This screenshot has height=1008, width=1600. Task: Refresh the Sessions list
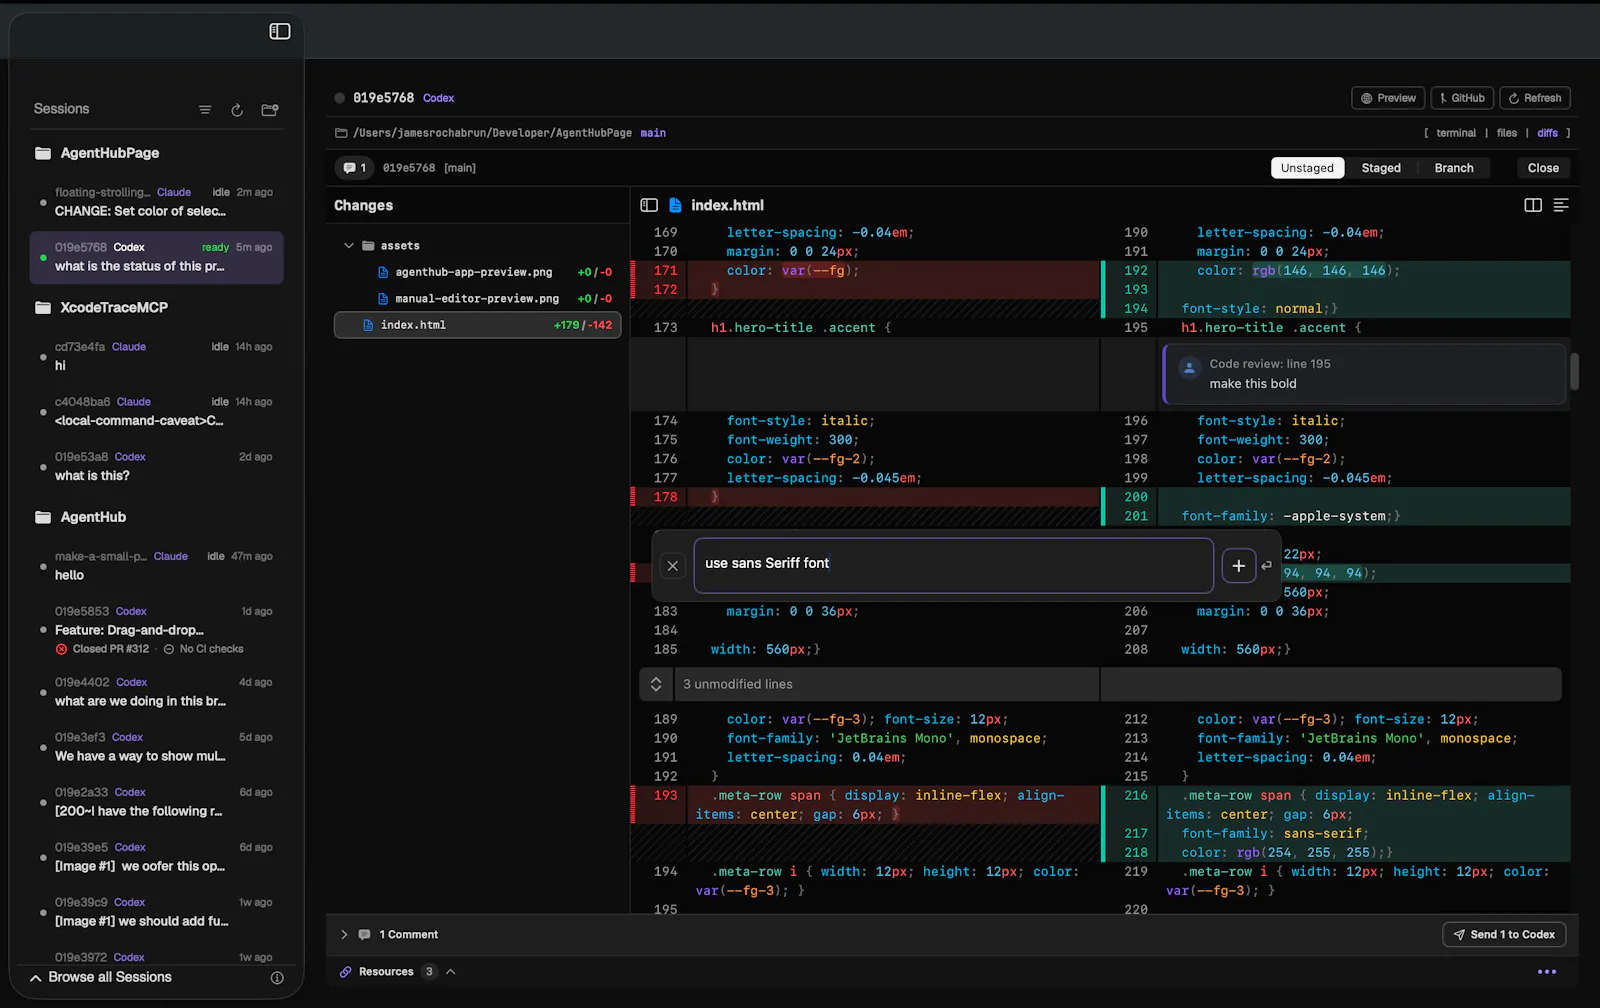[237, 110]
